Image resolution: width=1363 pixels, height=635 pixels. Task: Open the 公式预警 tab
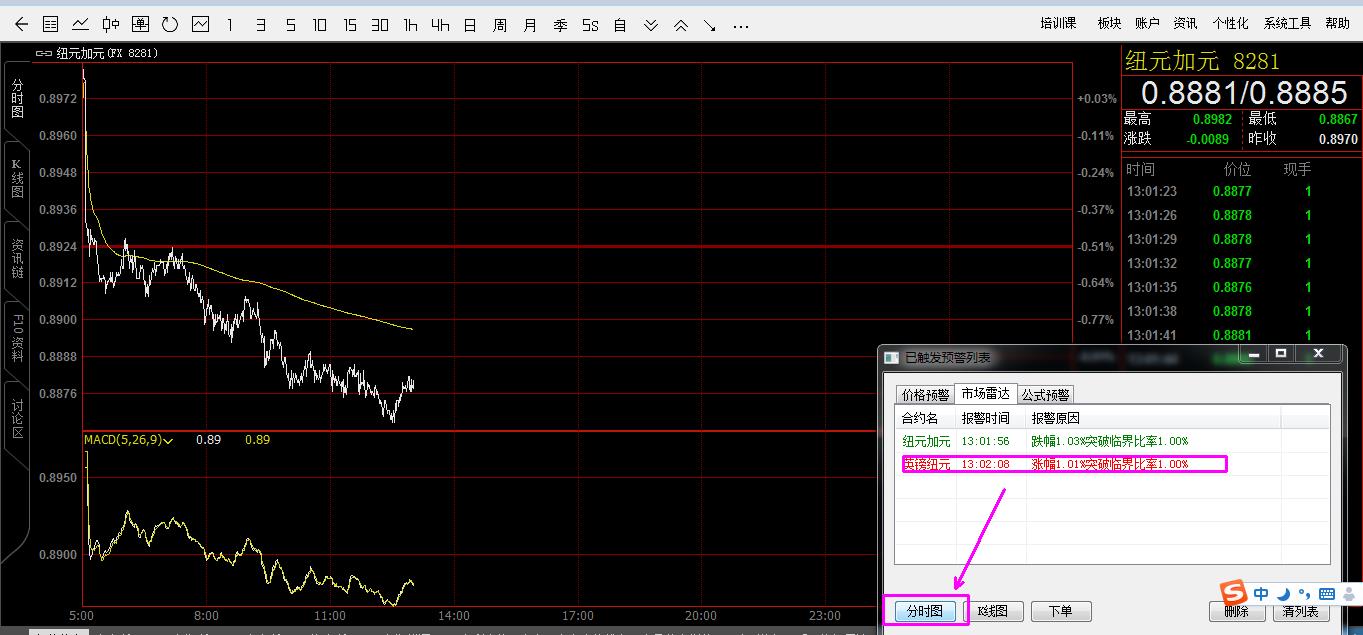click(x=1045, y=395)
